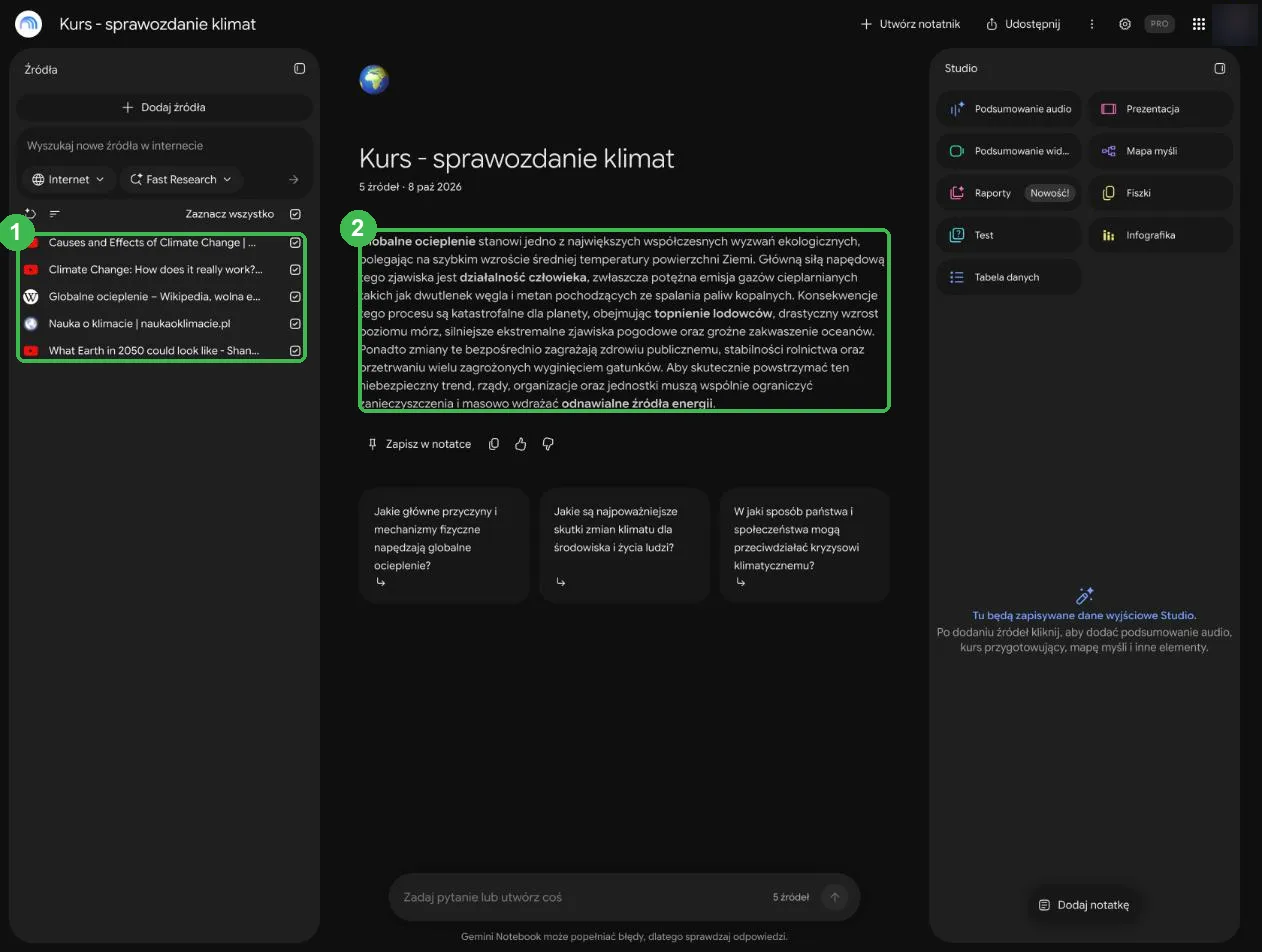Click the PRO badge
The width and height of the screenshot is (1262, 952).
coord(1159,24)
